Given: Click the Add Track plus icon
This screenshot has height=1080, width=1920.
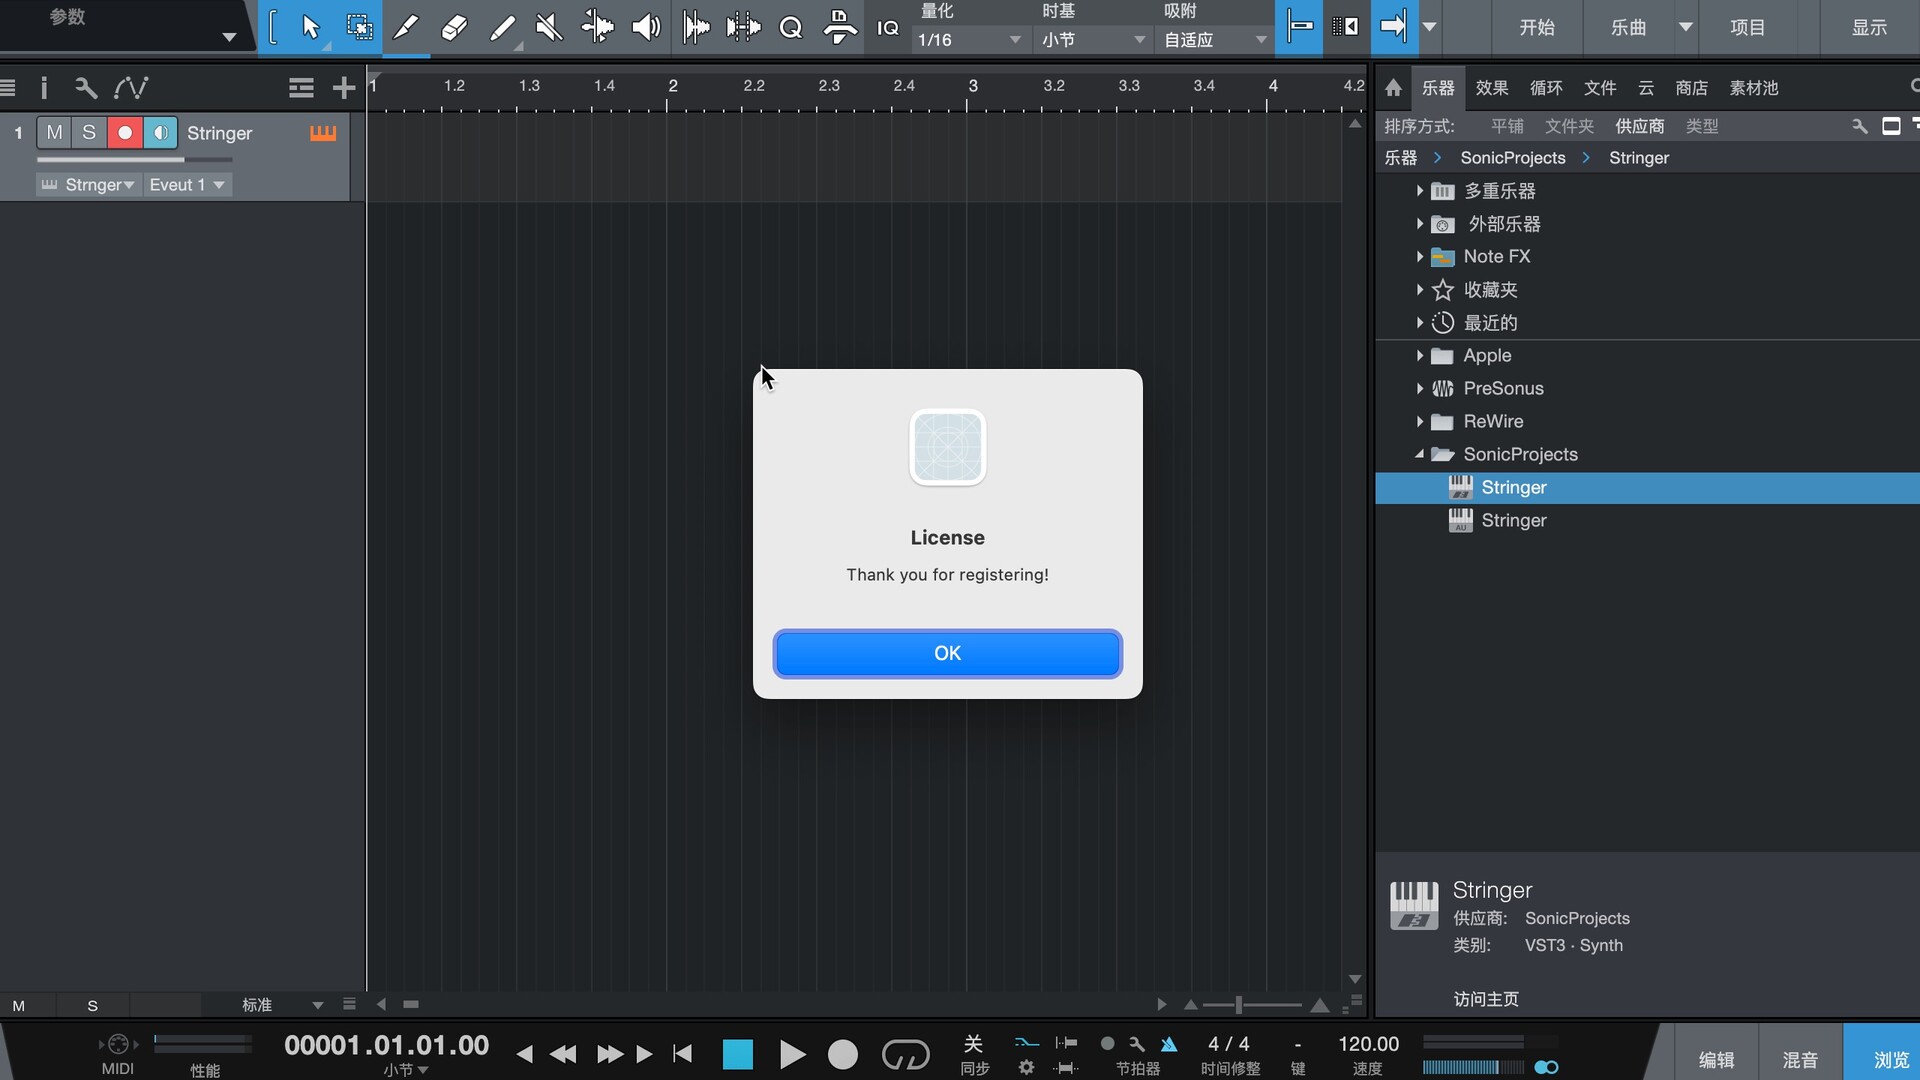Looking at the screenshot, I should point(343,88).
